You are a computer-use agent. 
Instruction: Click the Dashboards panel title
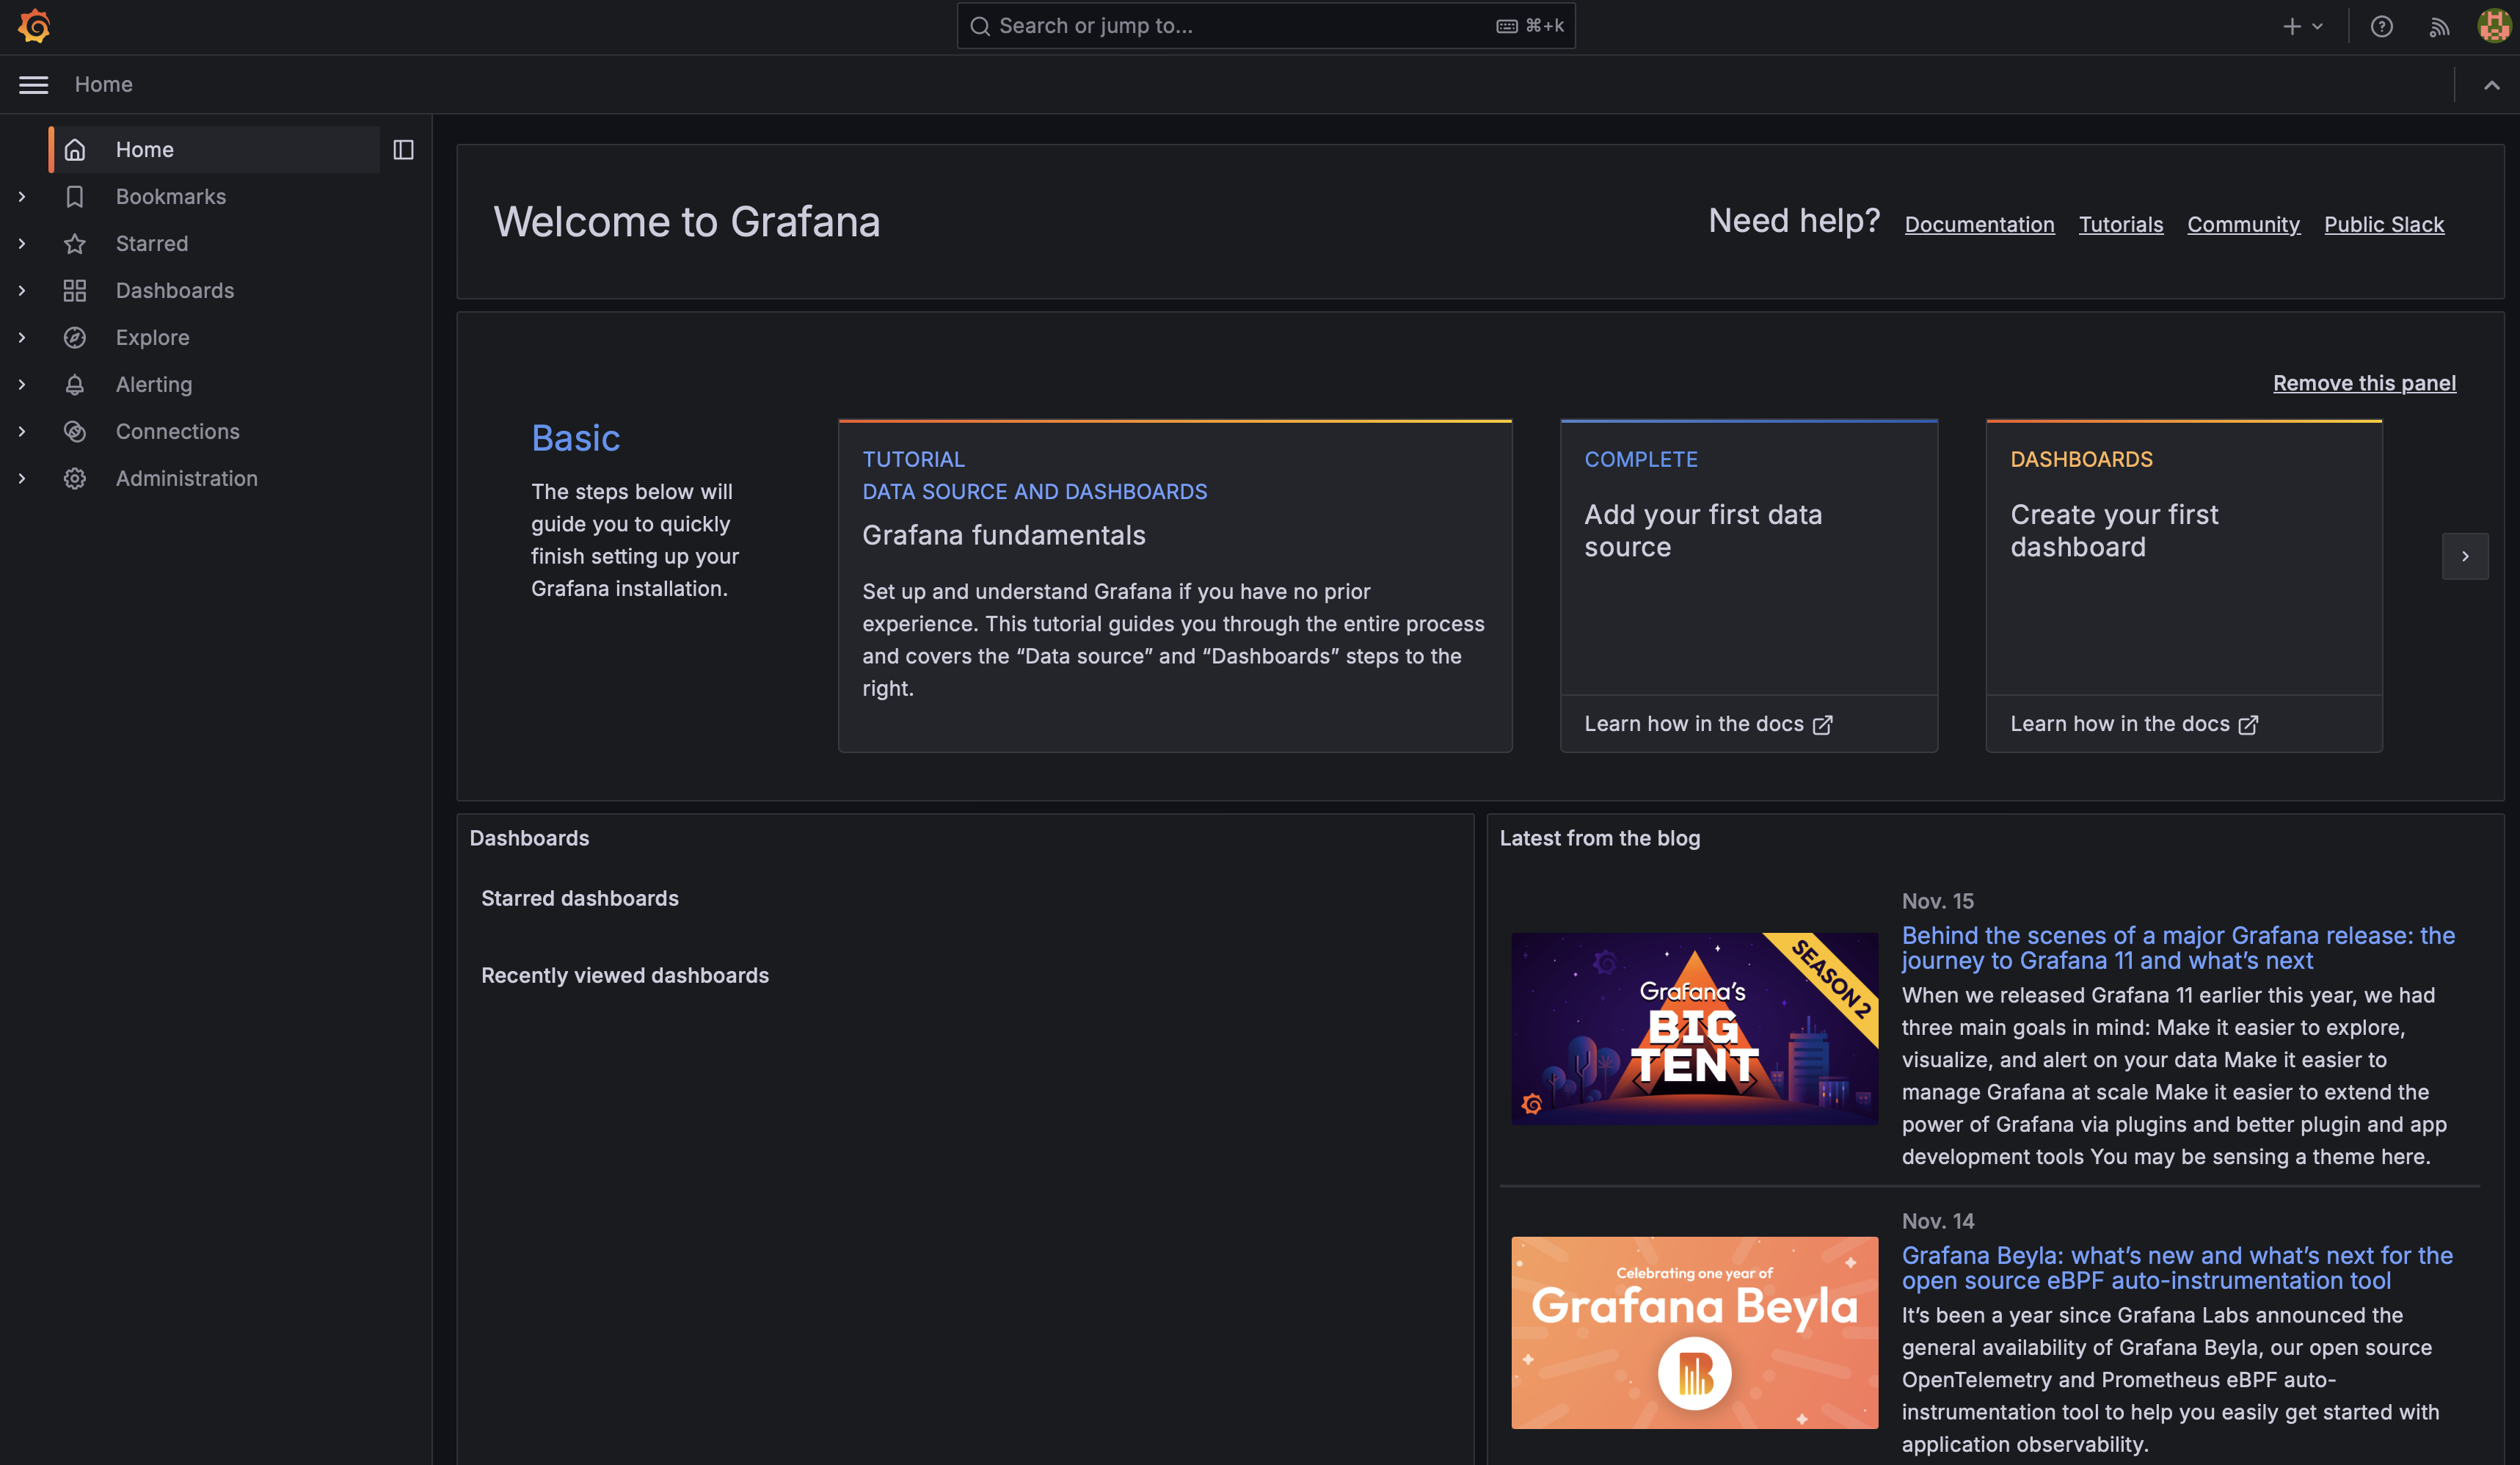[x=529, y=838]
